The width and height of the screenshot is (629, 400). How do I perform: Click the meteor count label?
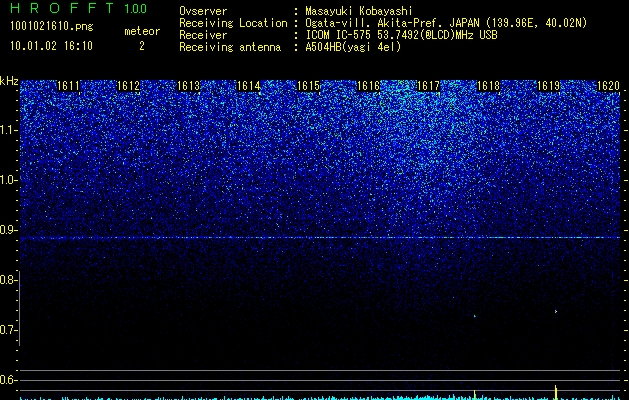tap(142, 31)
